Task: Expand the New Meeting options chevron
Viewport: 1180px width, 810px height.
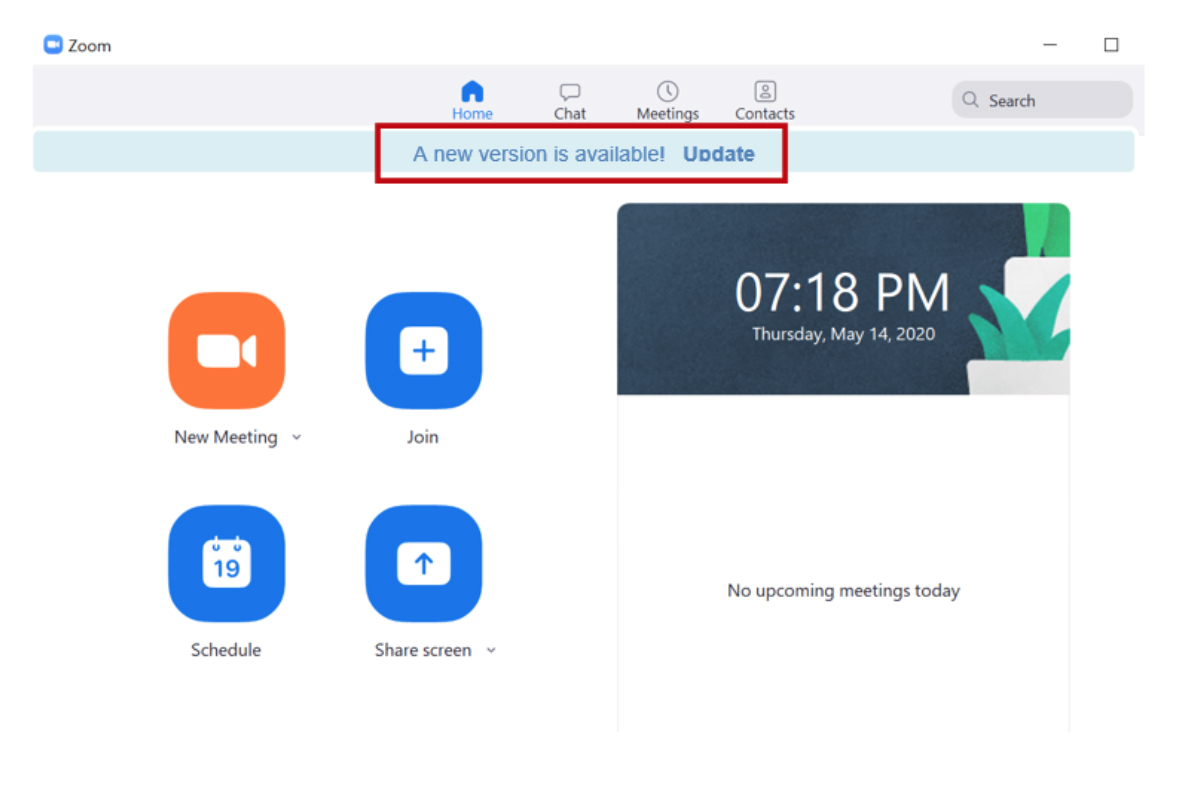Action: [x=296, y=437]
